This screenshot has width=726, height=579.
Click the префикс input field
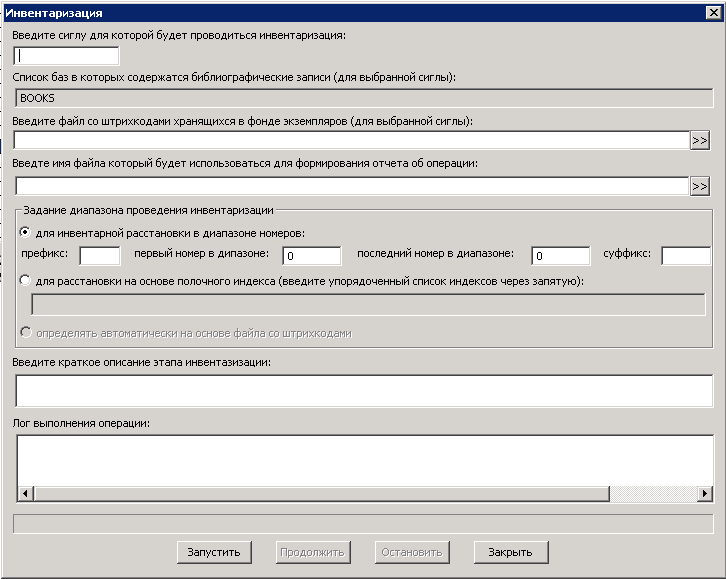pos(99,256)
